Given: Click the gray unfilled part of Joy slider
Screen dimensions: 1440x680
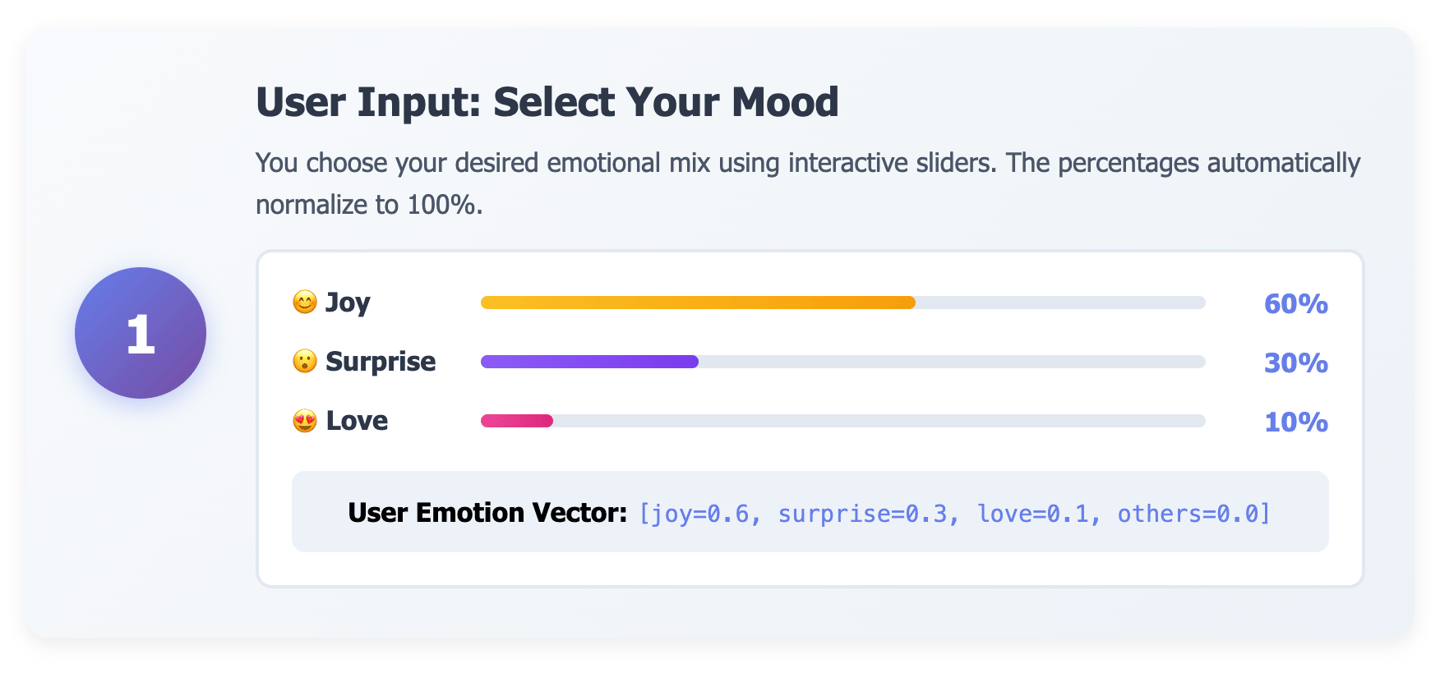Looking at the screenshot, I should pos(1060,303).
